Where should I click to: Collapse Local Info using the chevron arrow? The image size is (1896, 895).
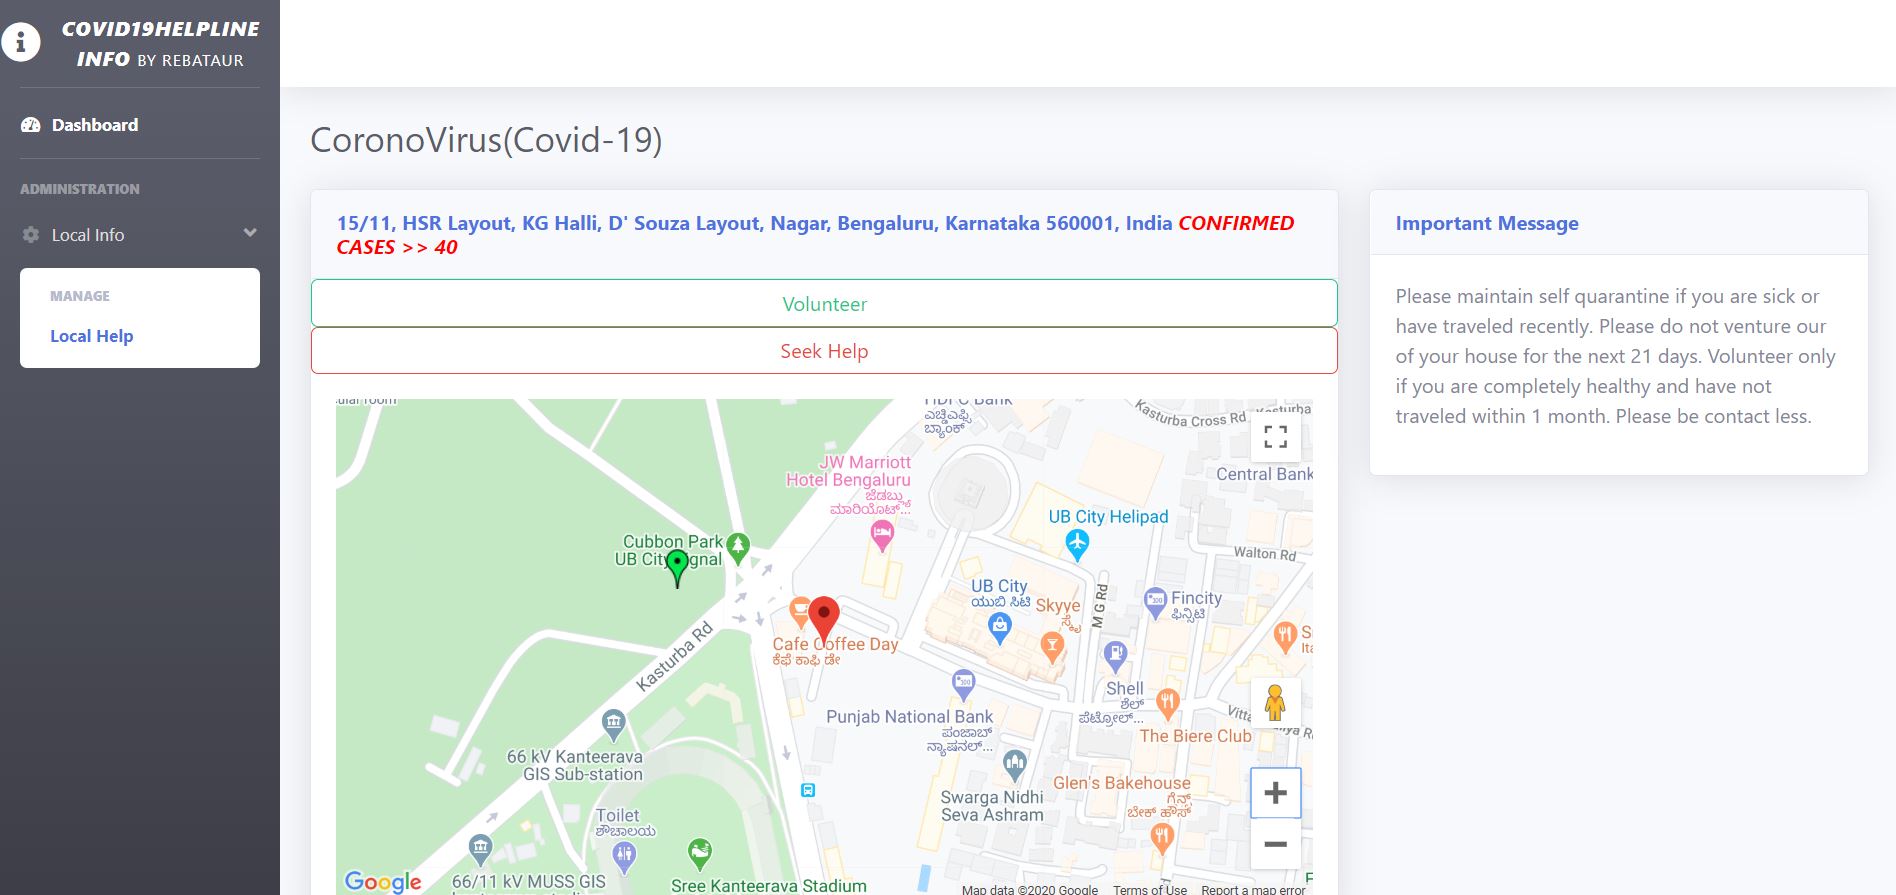point(250,233)
